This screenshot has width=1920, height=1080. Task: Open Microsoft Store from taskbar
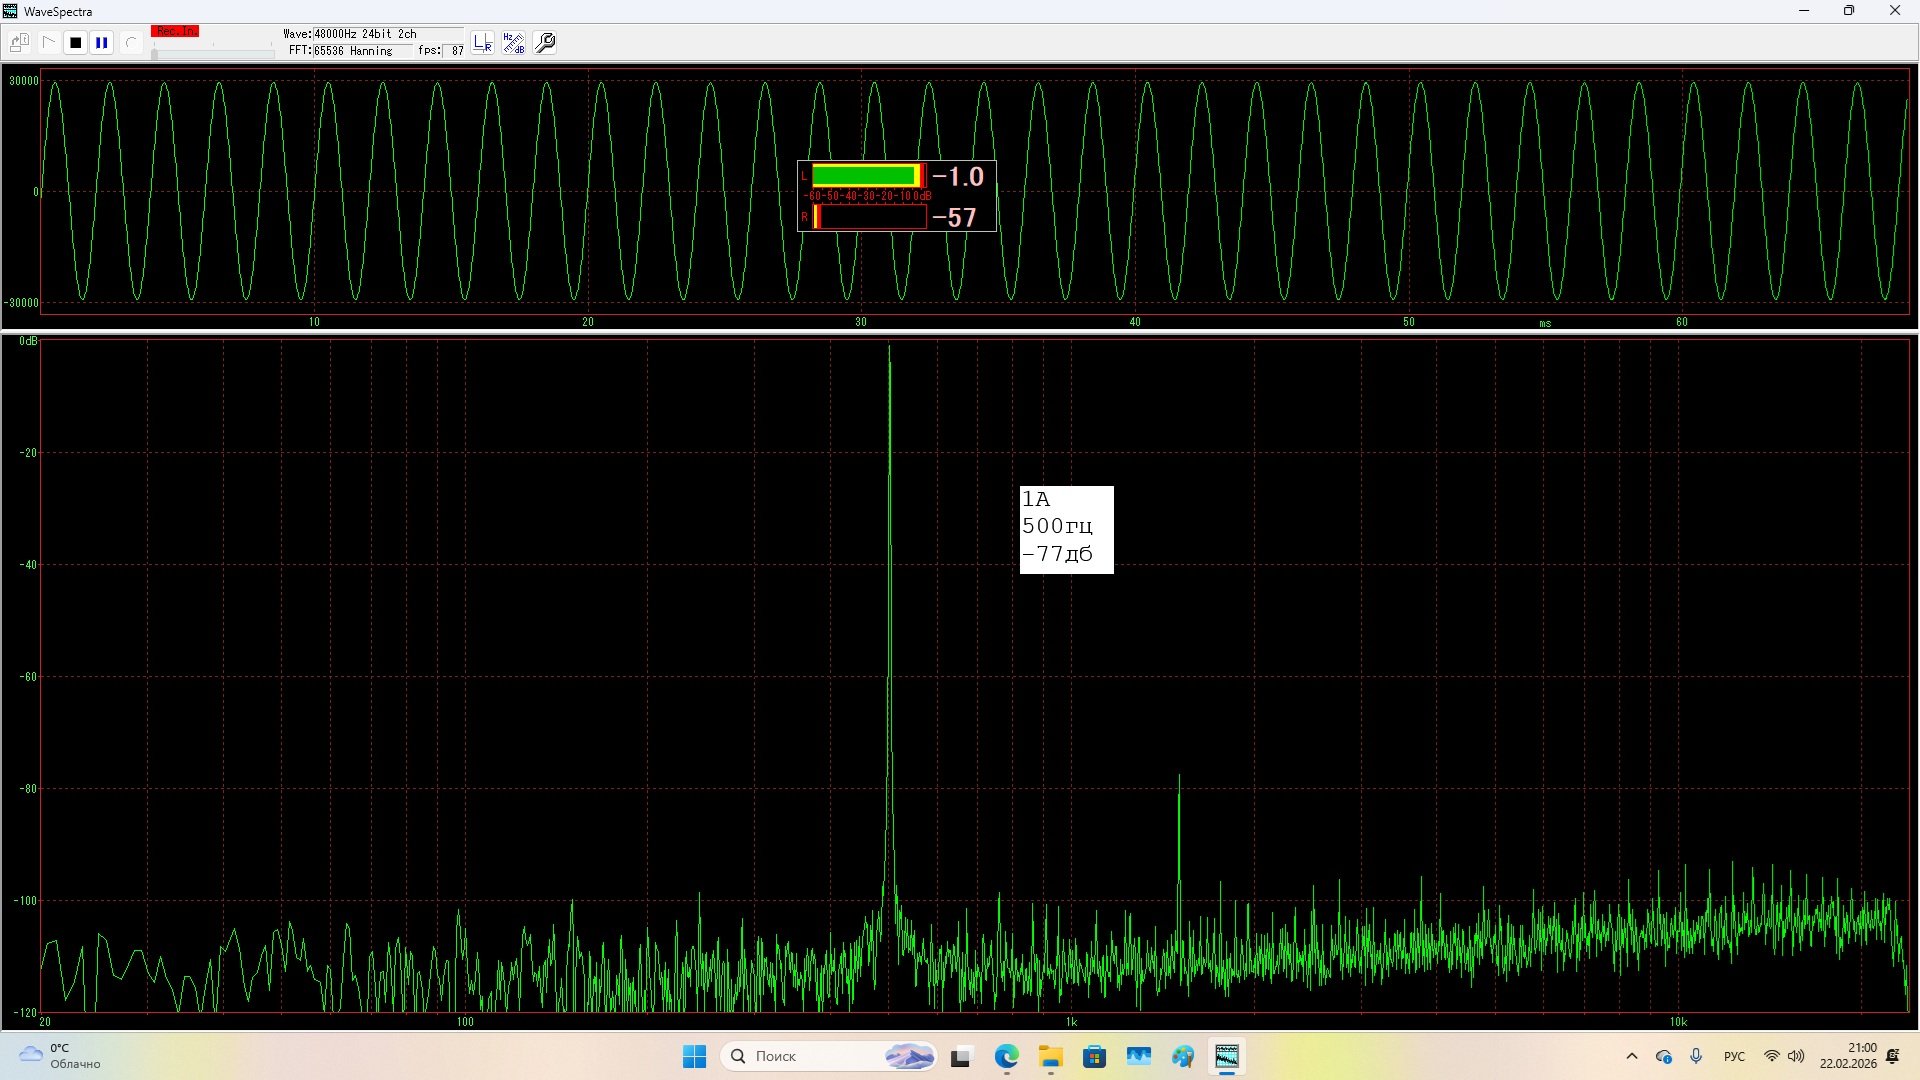pos(1094,1057)
